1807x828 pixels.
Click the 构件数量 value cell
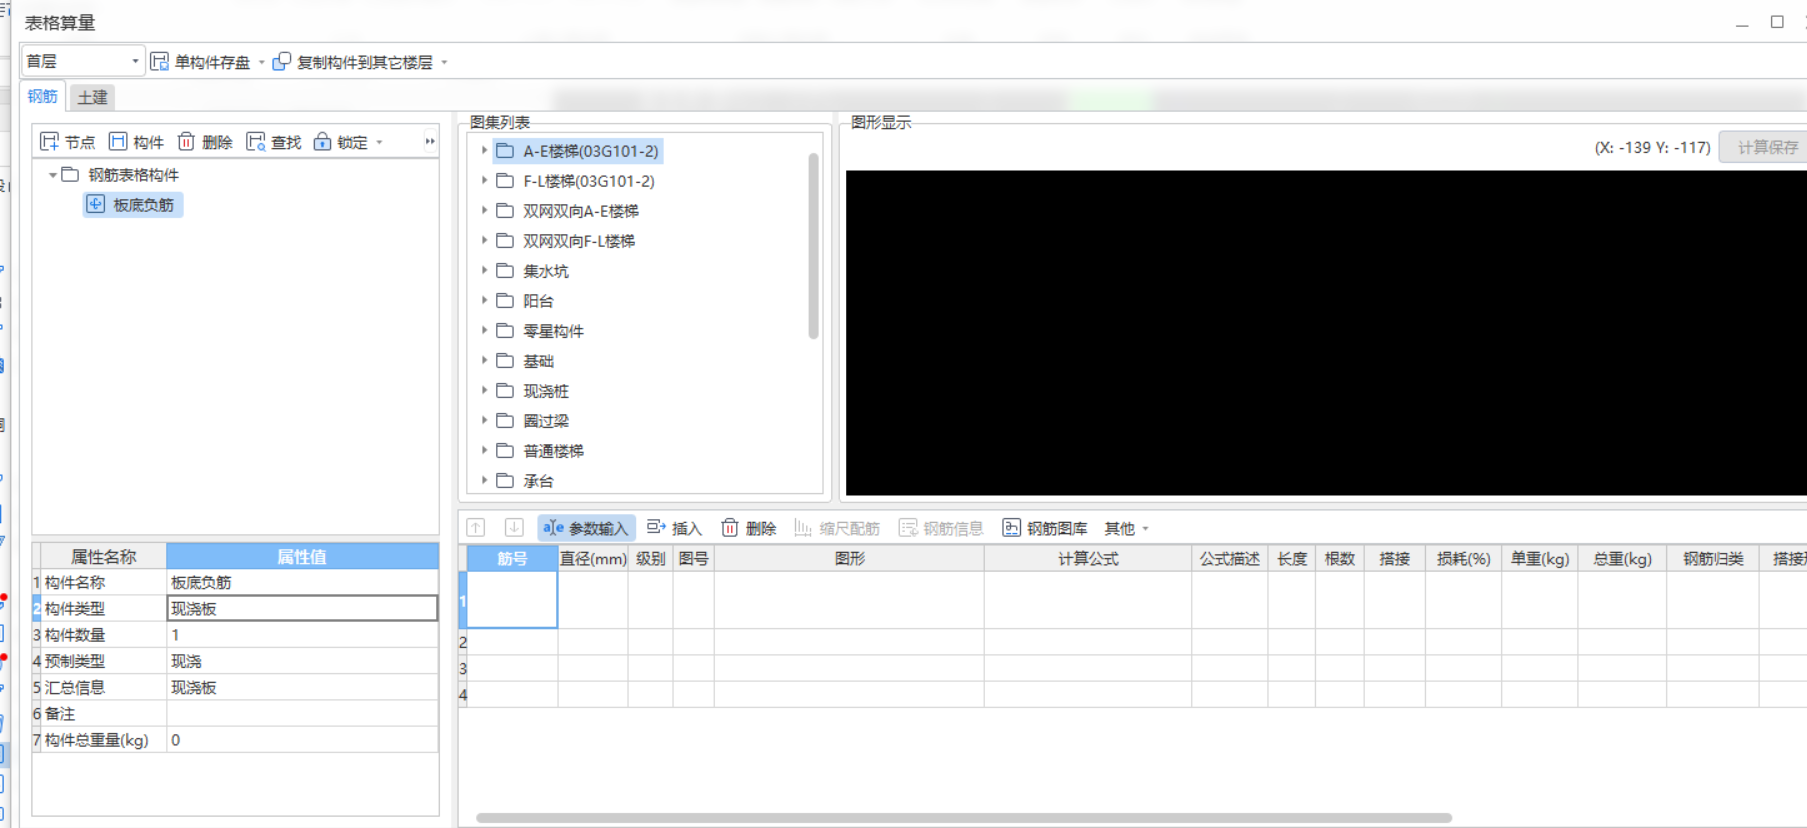(x=302, y=634)
